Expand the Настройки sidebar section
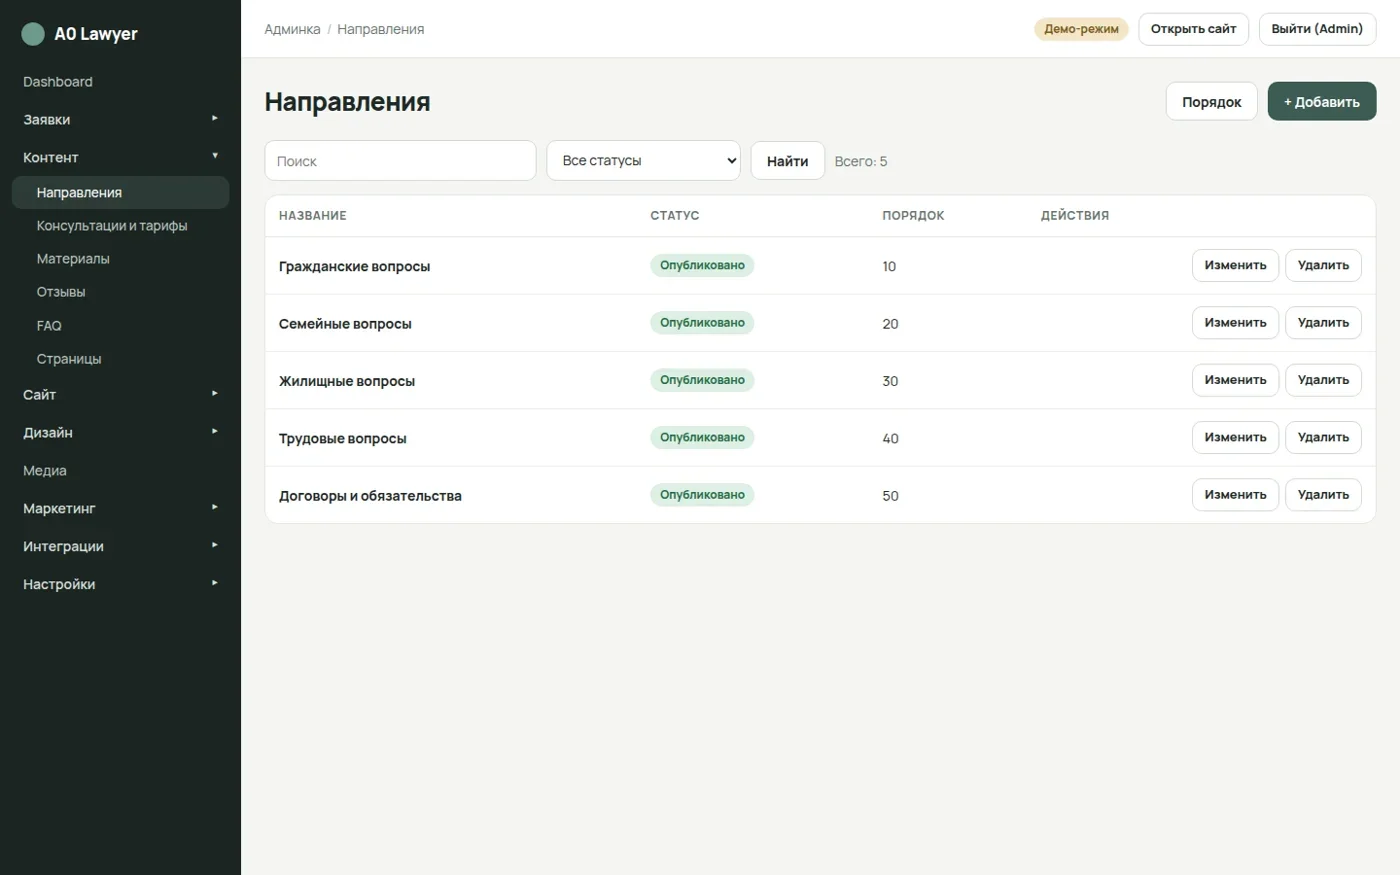The height and width of the screenshot is (875, 1400). (120, 585)
